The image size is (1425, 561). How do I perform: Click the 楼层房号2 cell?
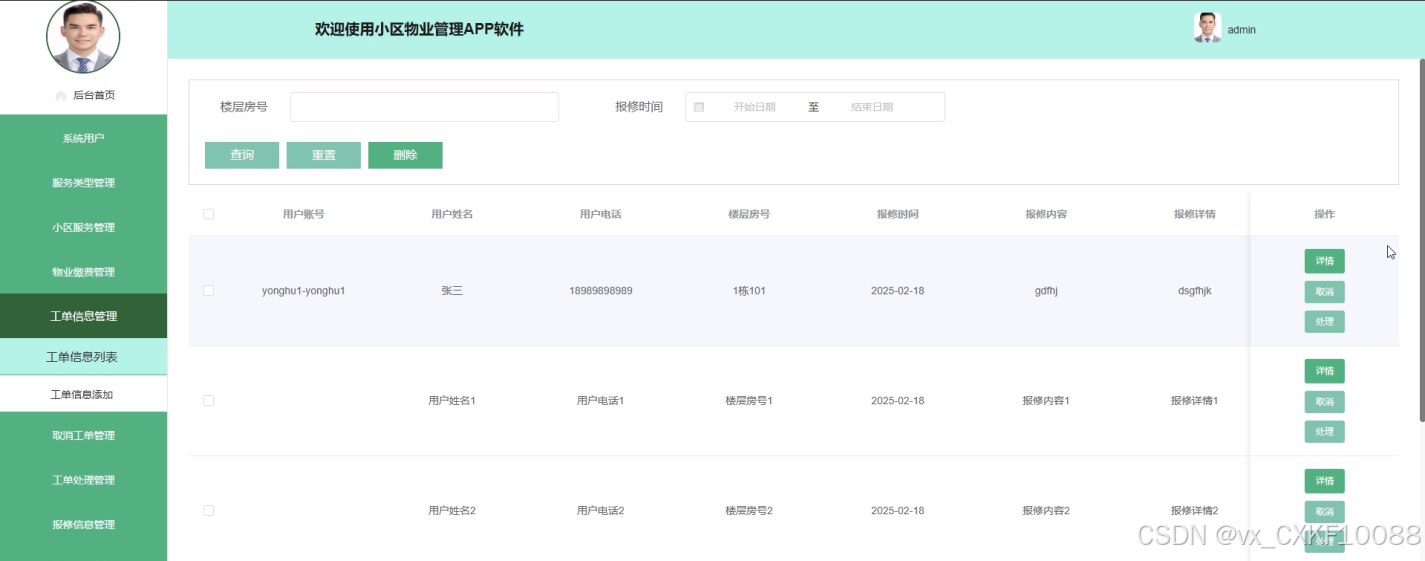pyautogui.click(x=749, y=511)
